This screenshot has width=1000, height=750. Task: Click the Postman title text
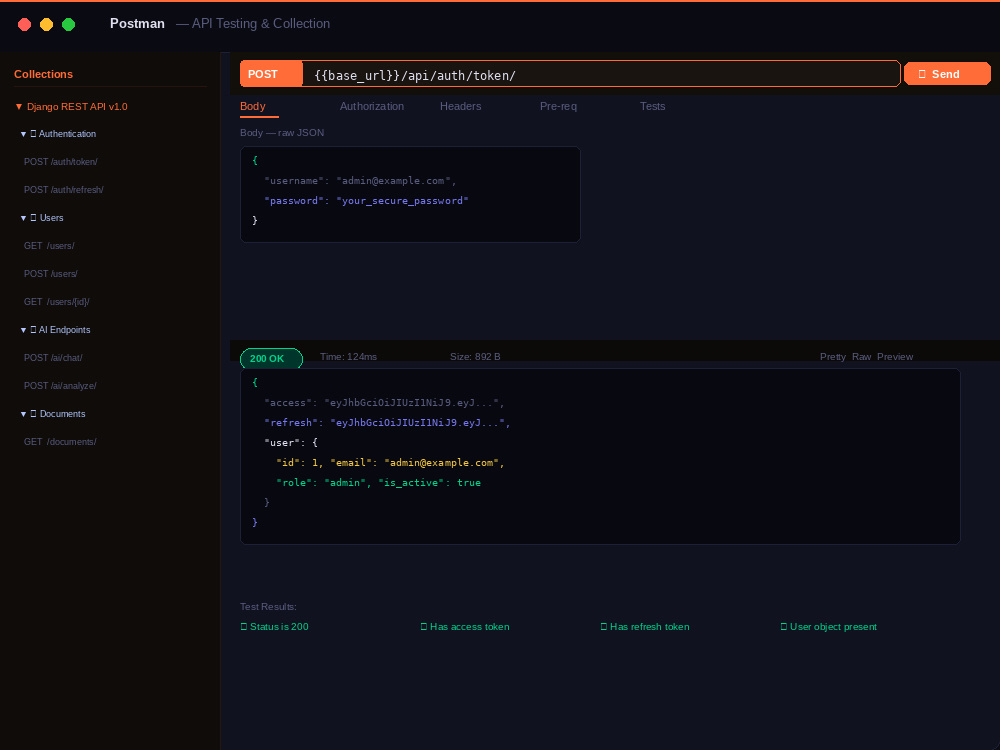pyautogui.click(x=137, y=24)
